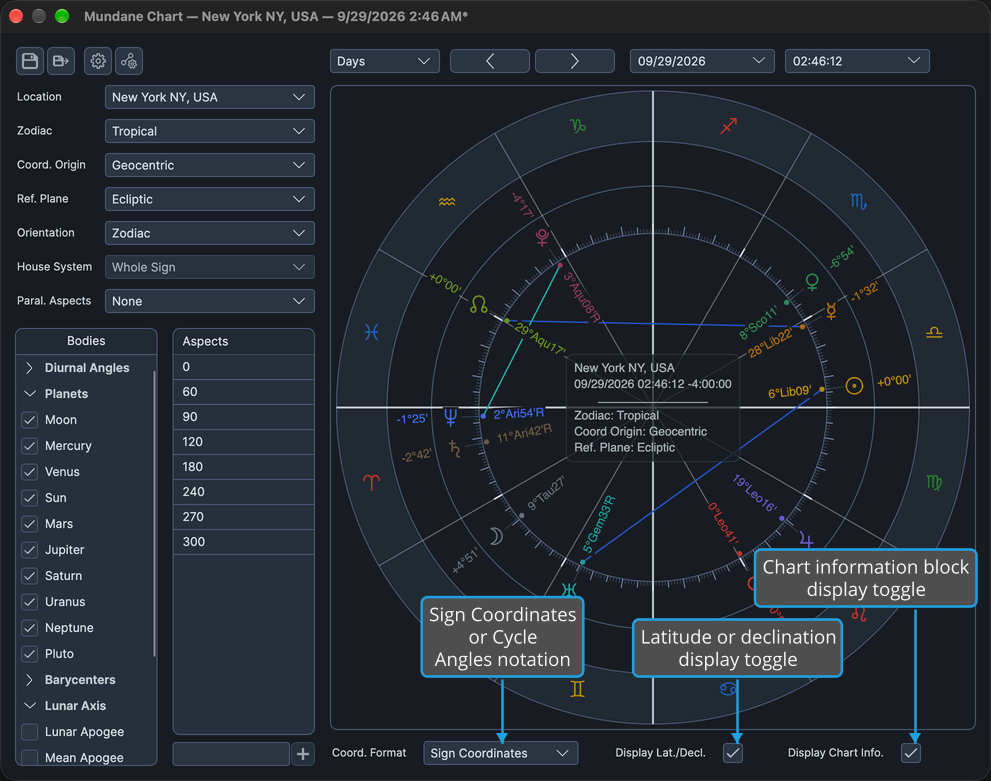Click the Scorpio symbol on the wheel
This screenshot has width=991, height=781.
[858, 202]
